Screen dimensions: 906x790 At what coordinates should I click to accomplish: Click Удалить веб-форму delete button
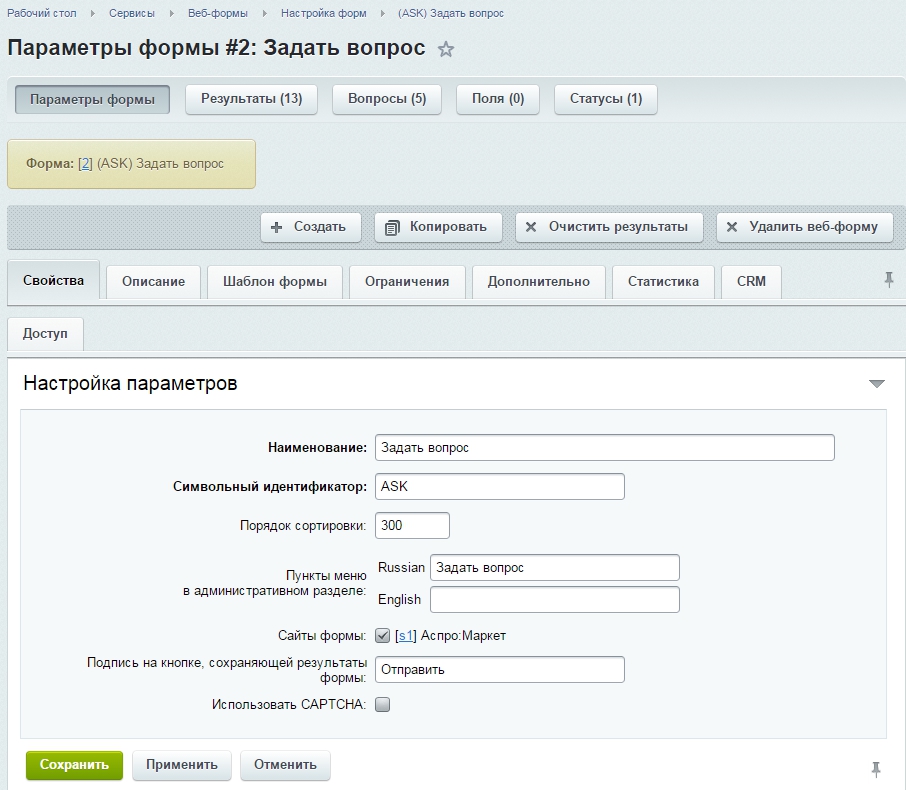click(804, 227)
